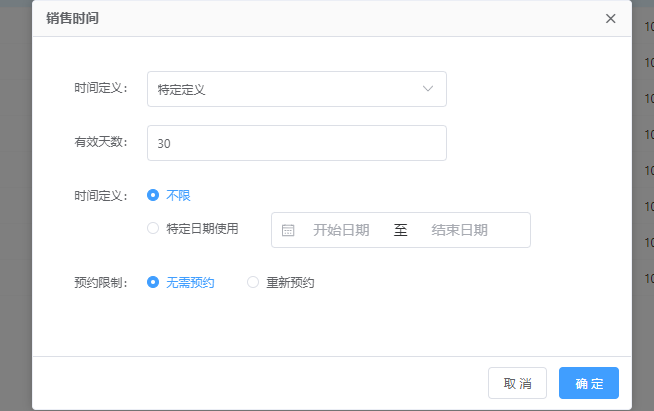Pick the 重新预约 radio button
The image size is (654, 411).
tap(253, 282)
